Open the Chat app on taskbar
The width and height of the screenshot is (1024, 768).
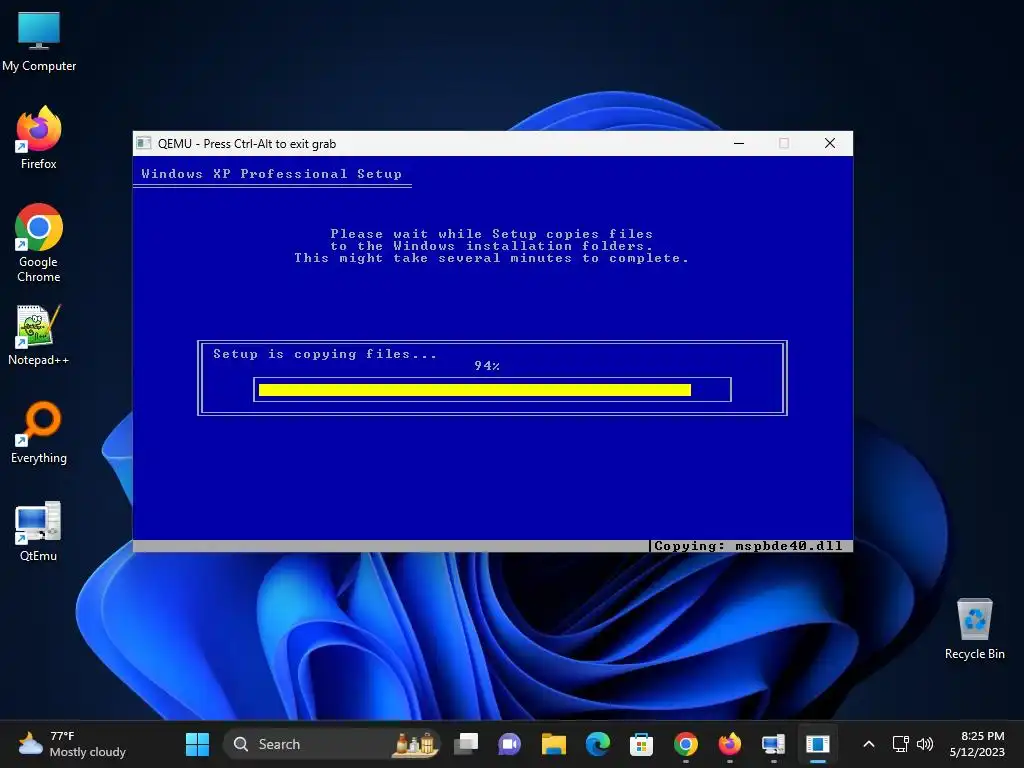[509, 744]
